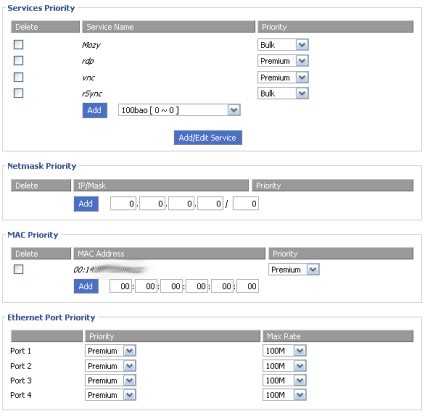Viewport: 425px width, 416px height.
Task: Click the netmask bits field after slash
Action: click(246, 203)
